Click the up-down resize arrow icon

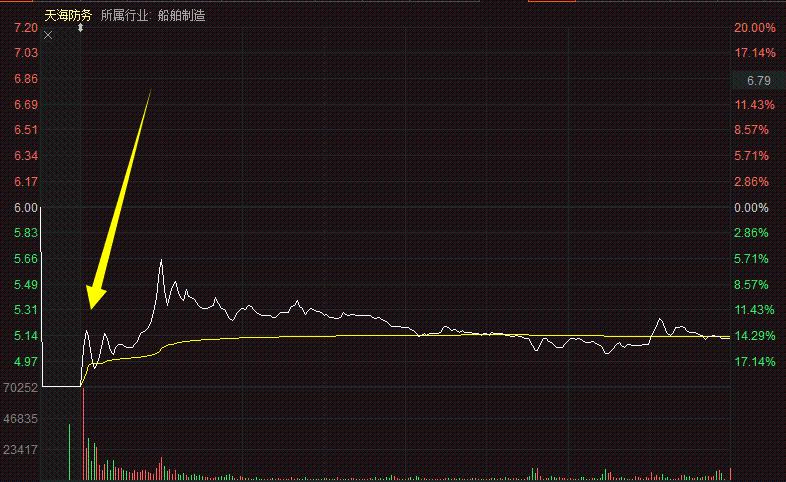click(x=80, y=28)
